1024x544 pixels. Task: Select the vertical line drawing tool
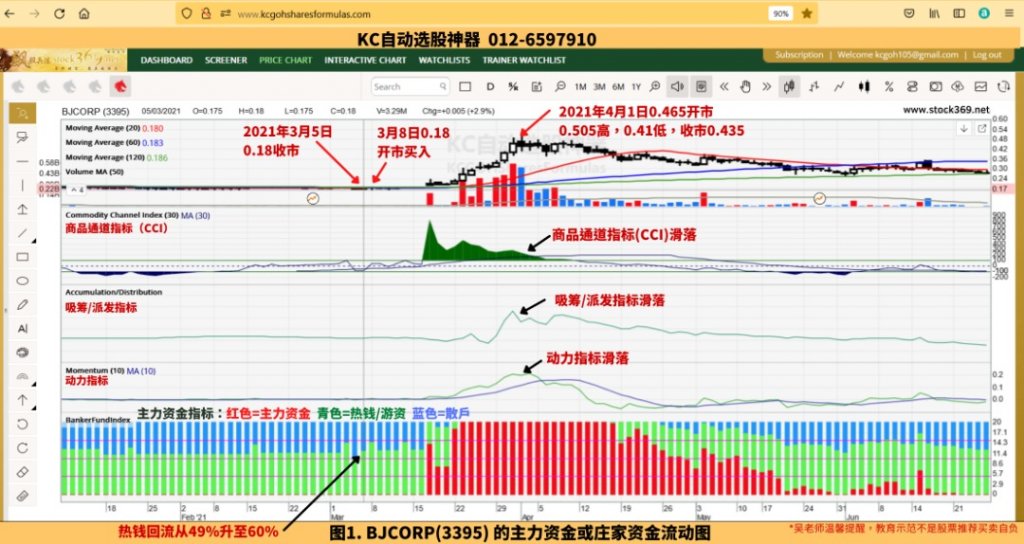[x=22, y=185]
